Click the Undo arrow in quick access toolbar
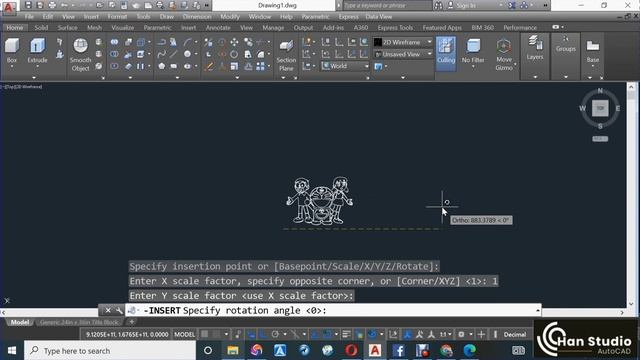Viewport: 640px width, 360px height. coord(64,5)
